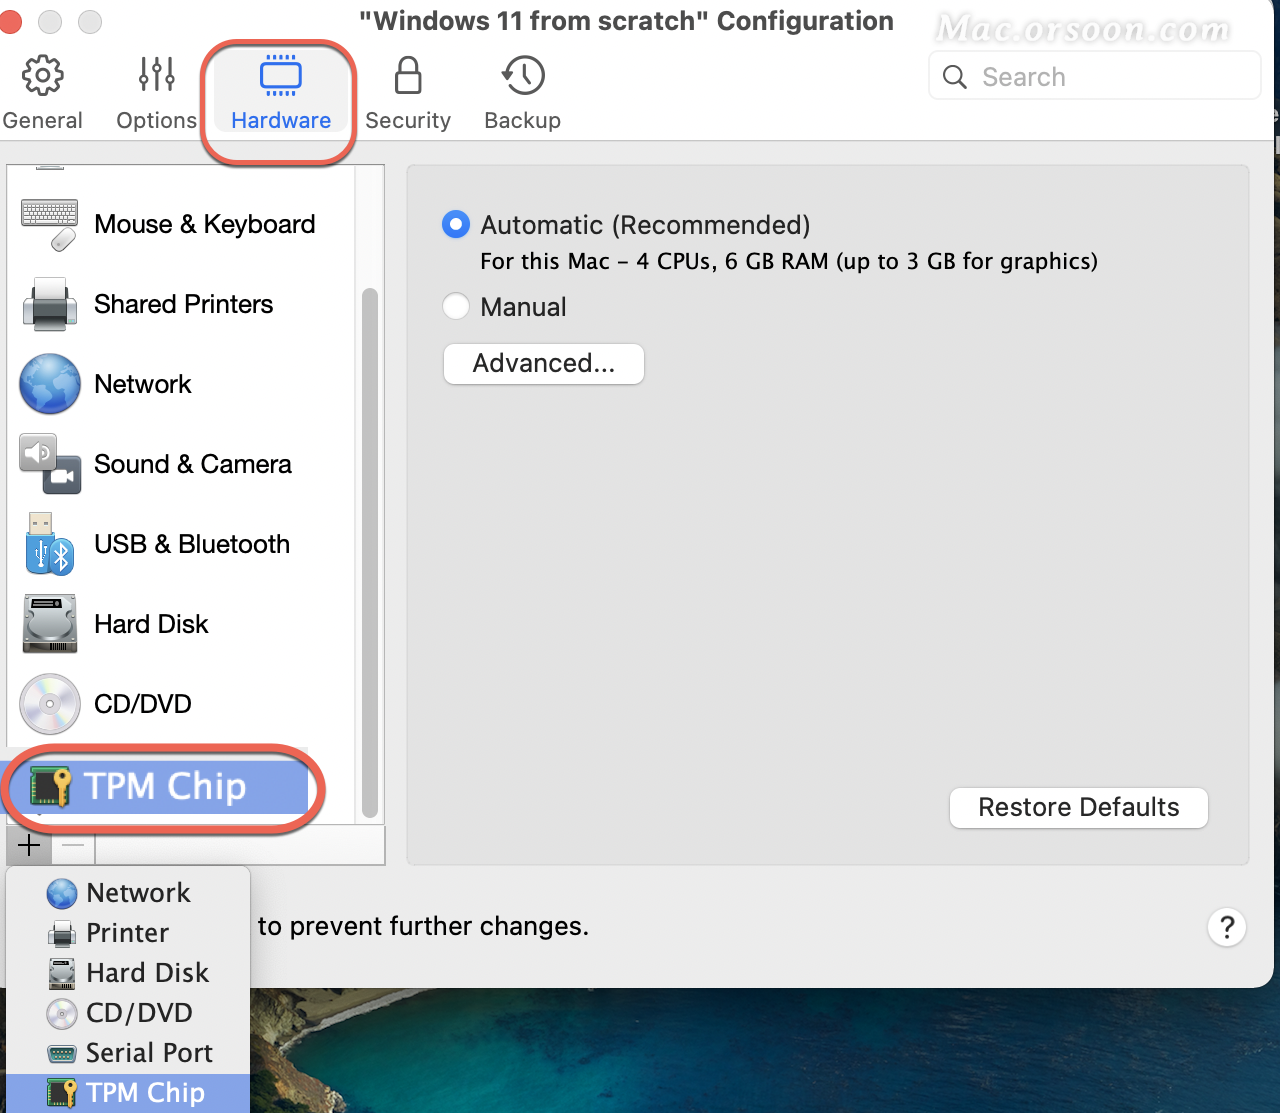Select the Manual radio button
This screenshot has height=1113, width=1280.
(x=456, y=306)
